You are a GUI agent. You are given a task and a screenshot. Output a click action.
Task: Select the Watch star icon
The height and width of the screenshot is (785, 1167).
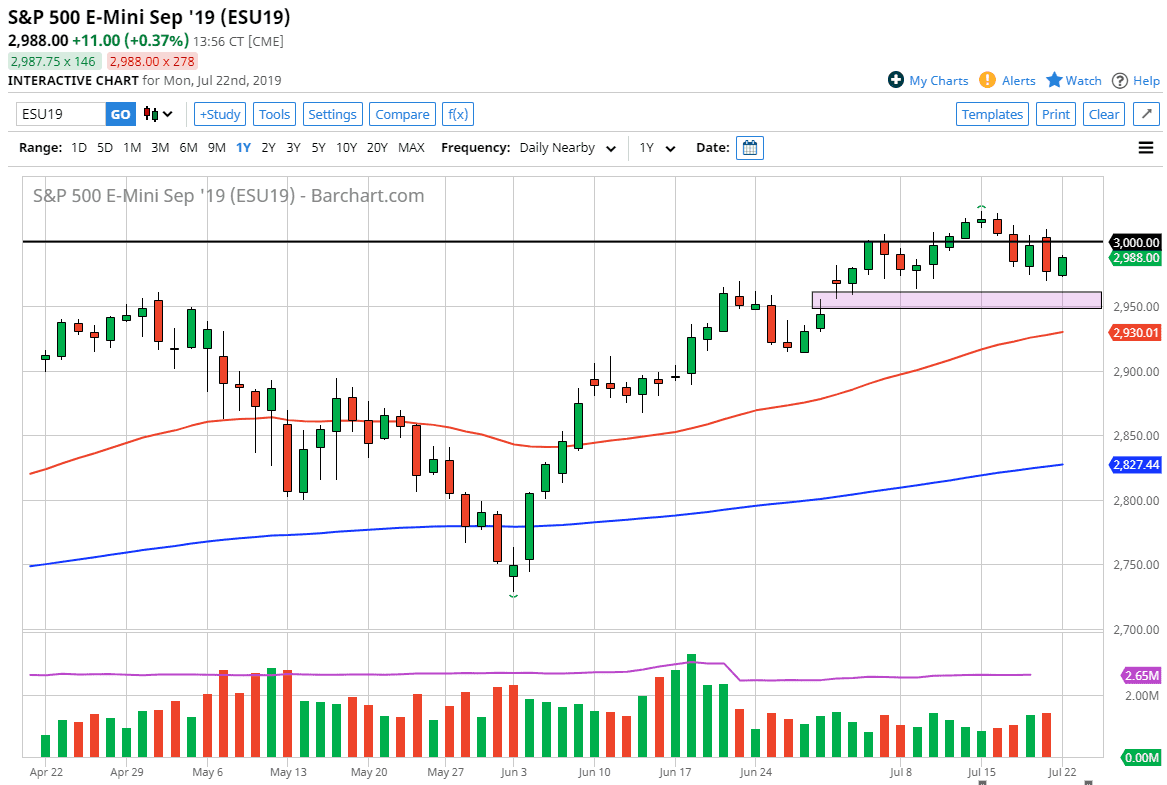pos(1056,80)
